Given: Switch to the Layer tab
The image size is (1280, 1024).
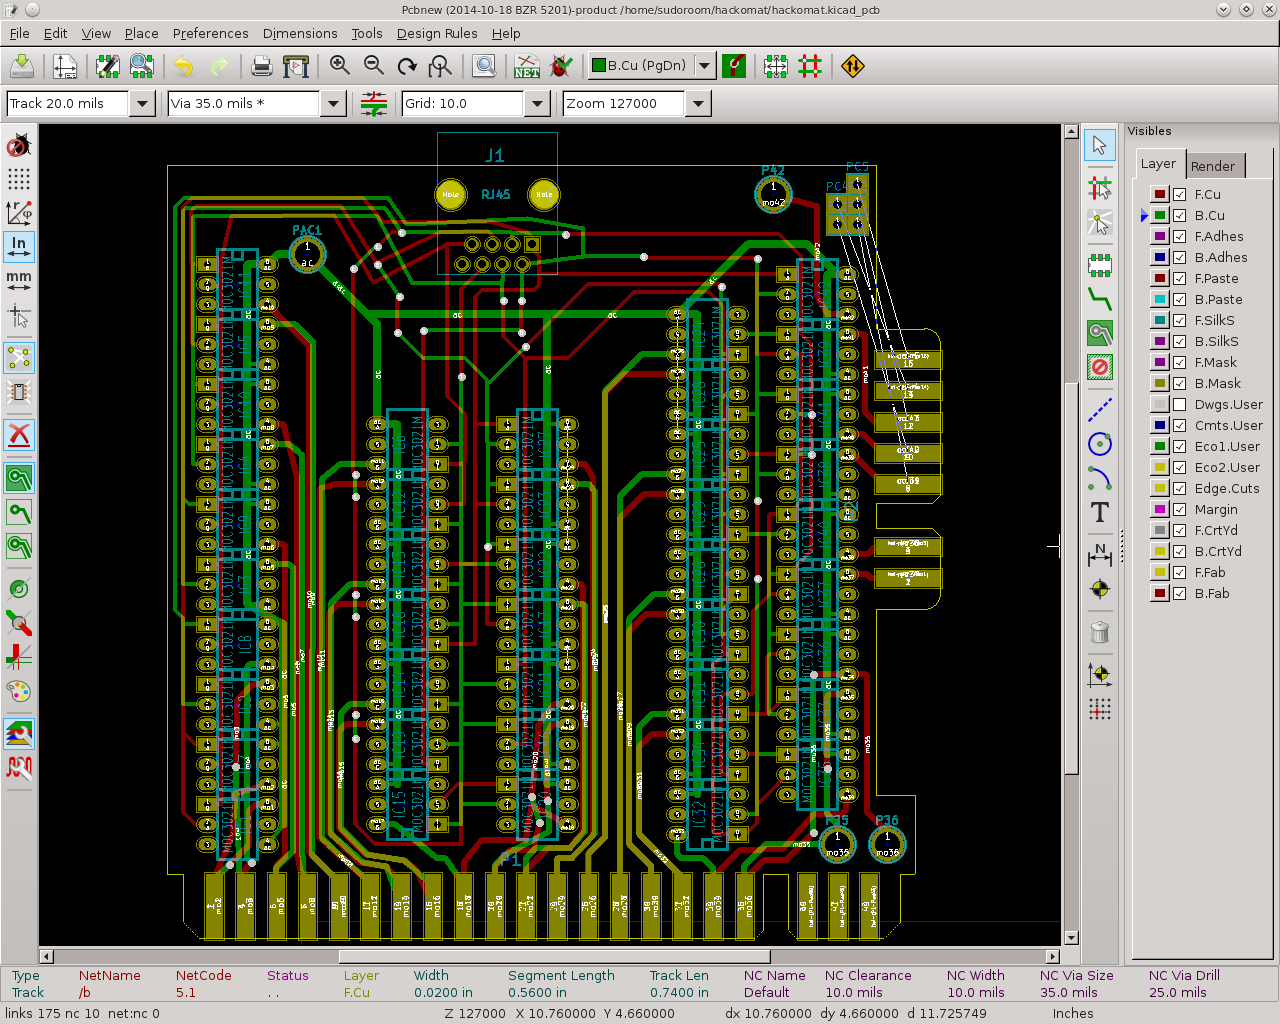Looking at the screenshot, I should pos(1158,164).
